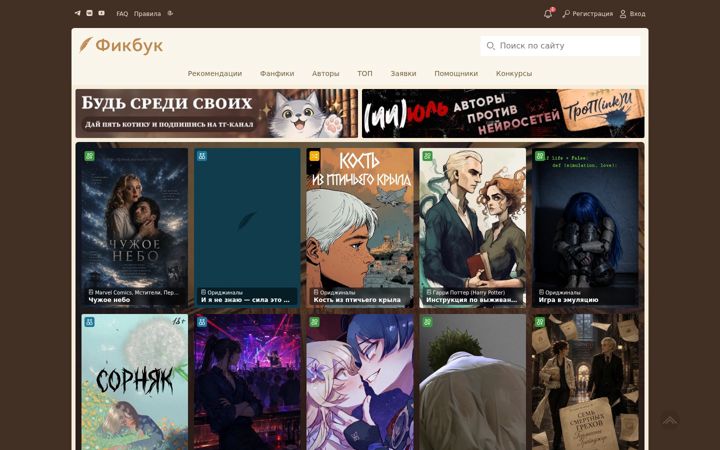The width and height of the screenshot is (720, 450).
Task: Click Ориджиналы label above Кость из птичьего крыла
Action: 334,292
